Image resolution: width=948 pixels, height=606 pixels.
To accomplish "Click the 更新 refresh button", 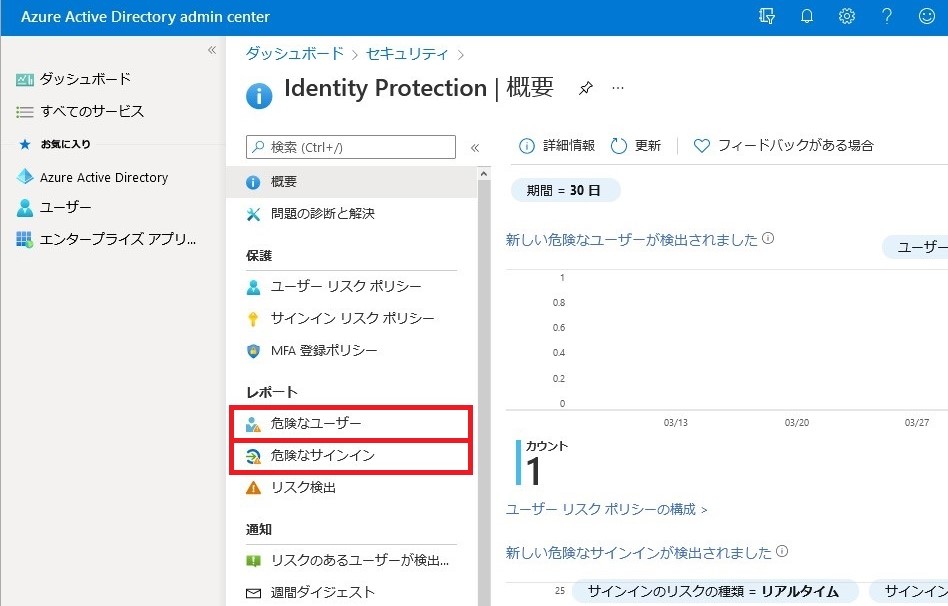I will click(x=635, y=146).
